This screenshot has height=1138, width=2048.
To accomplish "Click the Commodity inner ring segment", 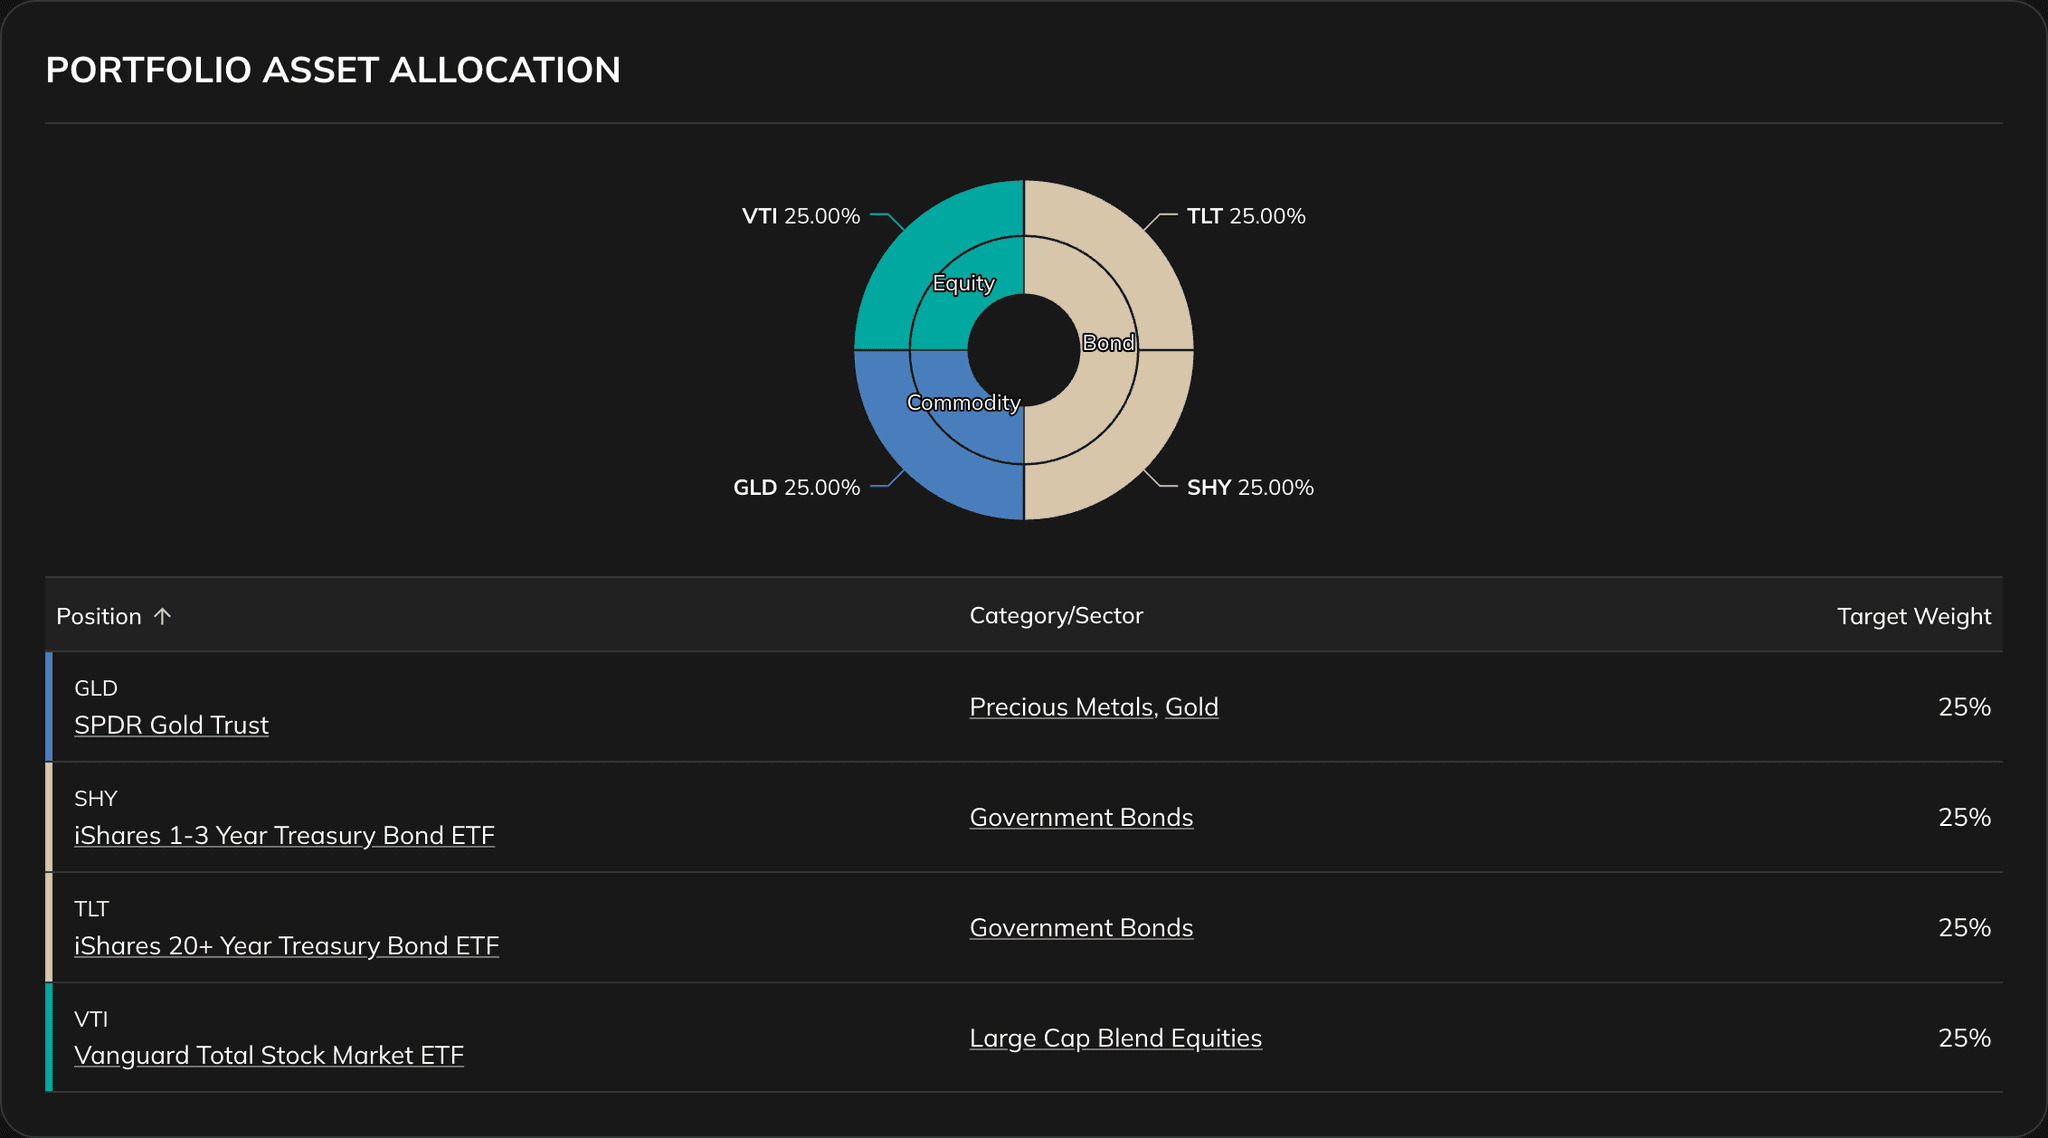I will (x=962, y=402).
